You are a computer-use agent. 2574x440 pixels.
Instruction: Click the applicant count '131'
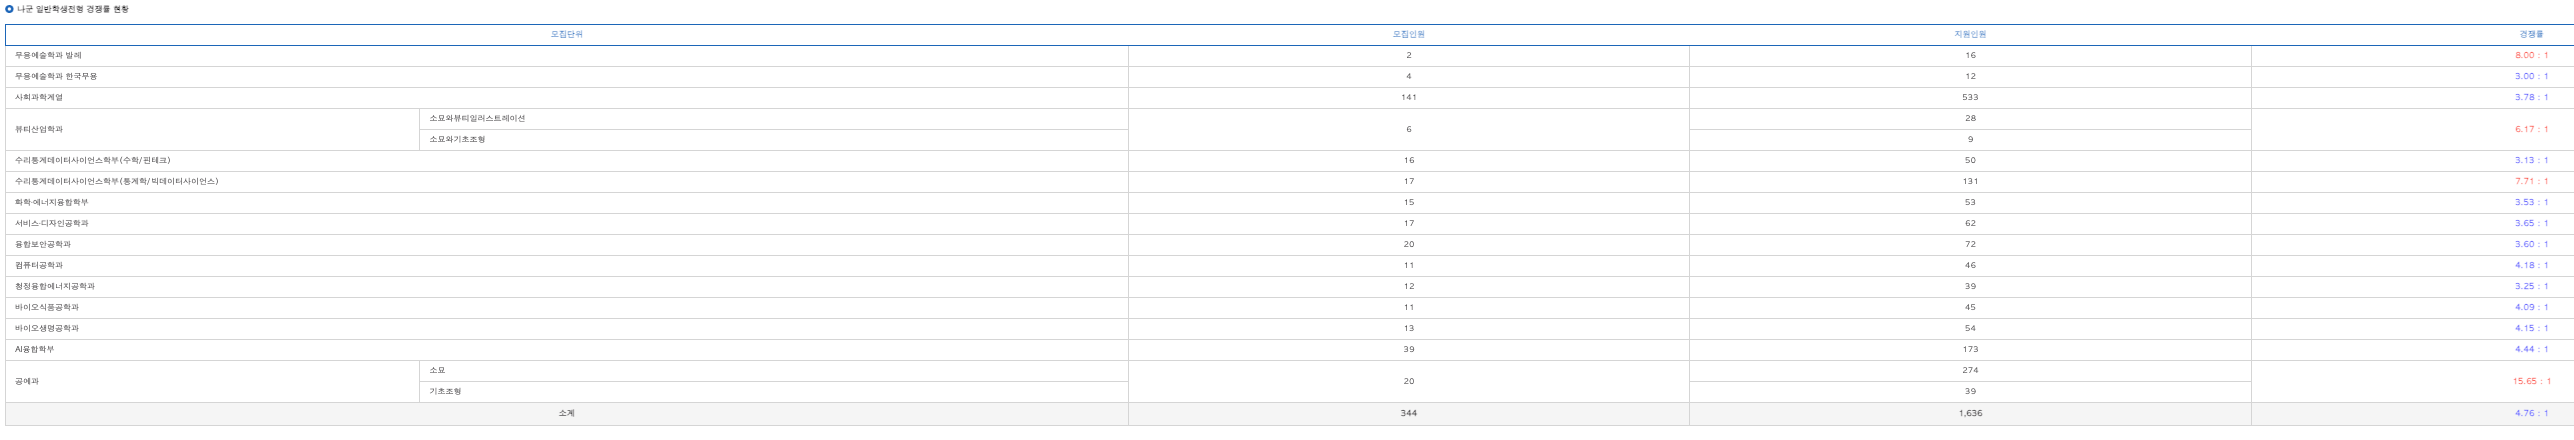1970,181
